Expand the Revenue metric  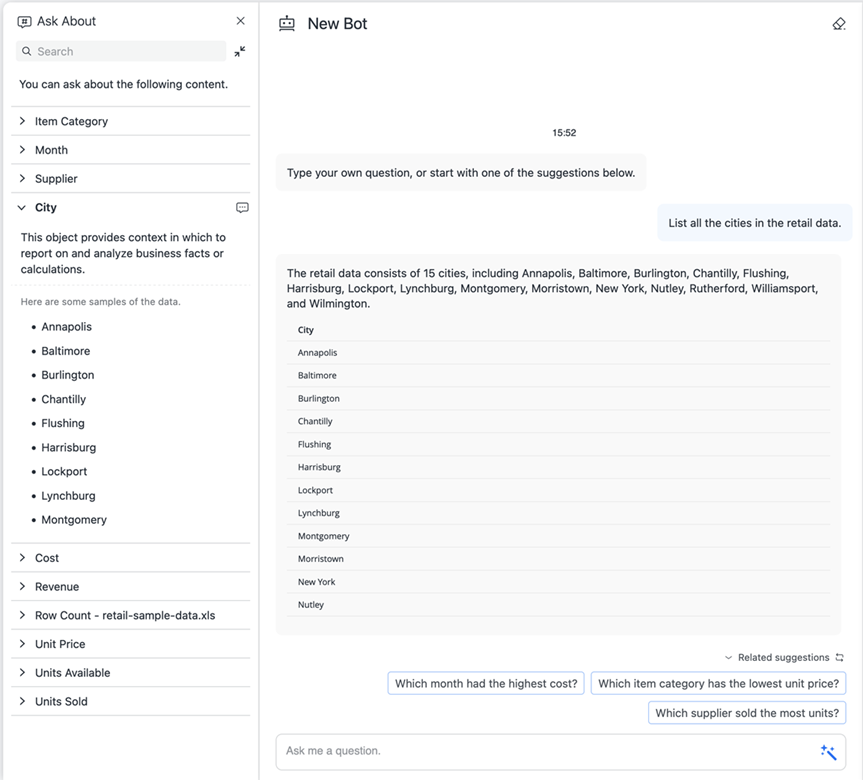click(22, 587)
